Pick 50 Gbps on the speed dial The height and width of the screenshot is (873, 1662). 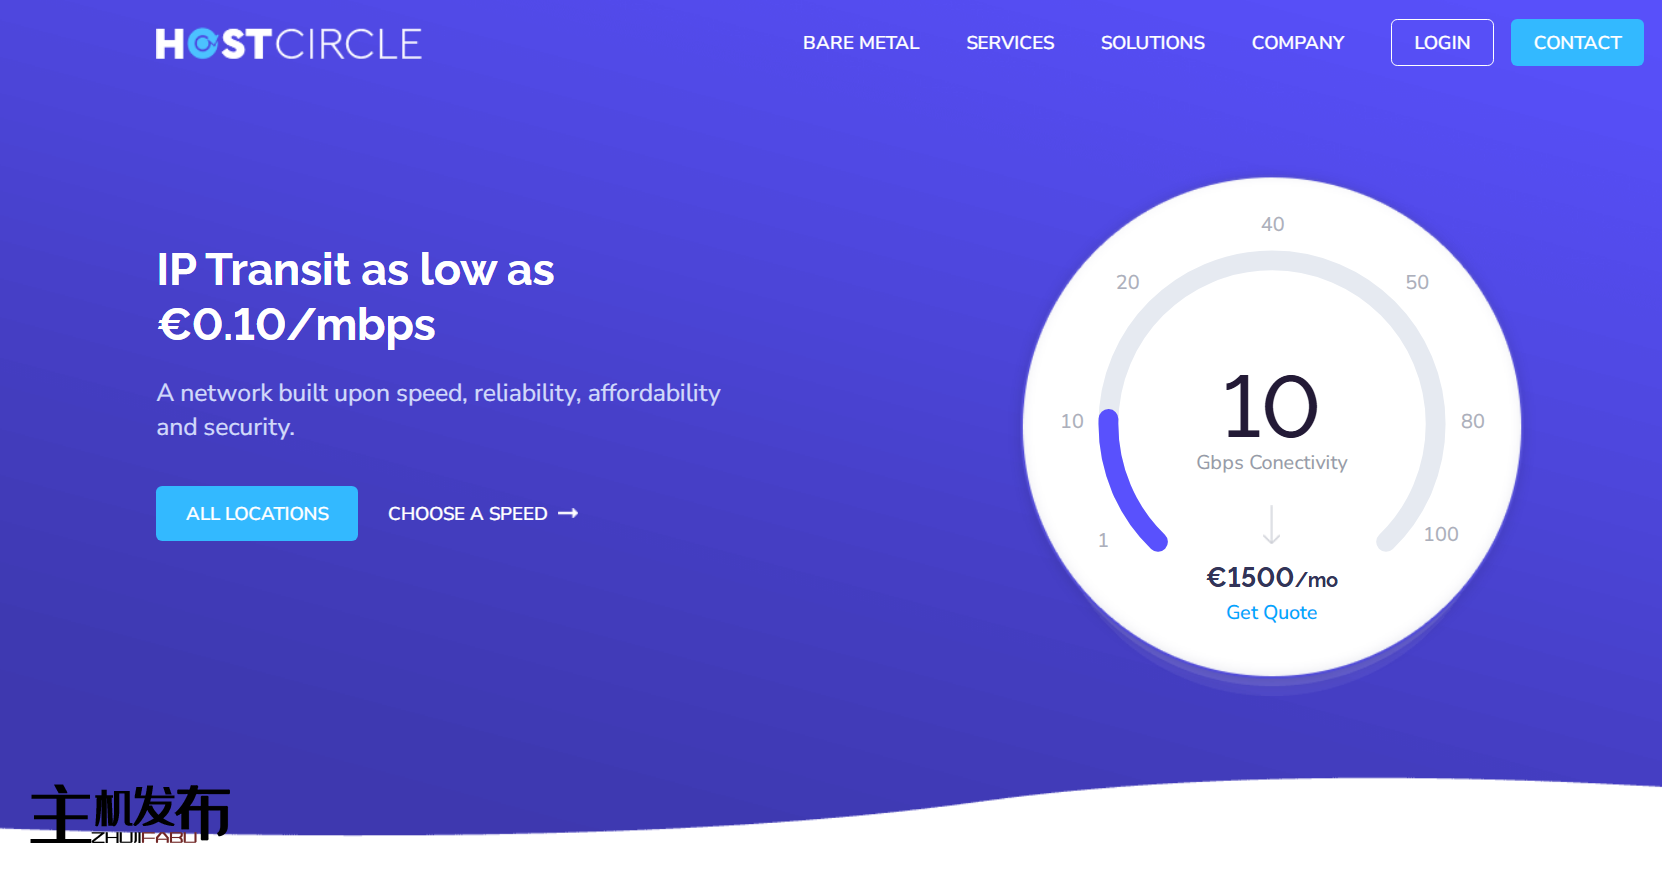[x=1416, y=282]
